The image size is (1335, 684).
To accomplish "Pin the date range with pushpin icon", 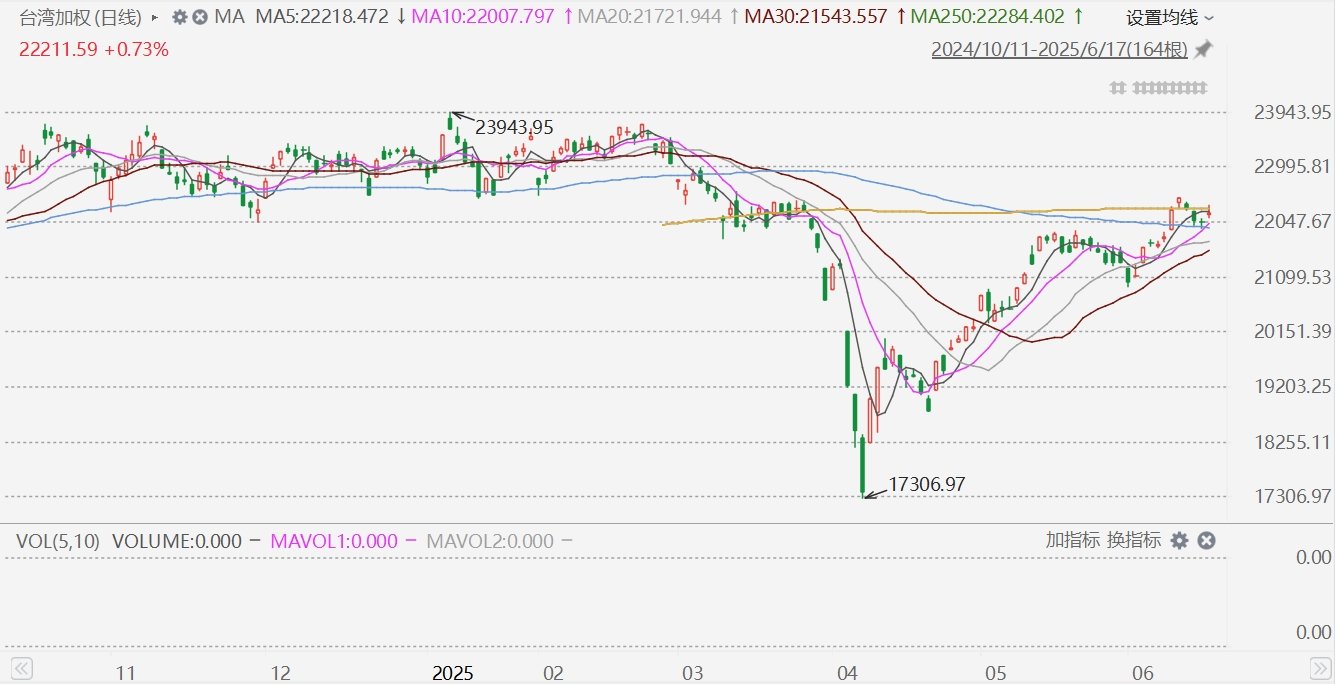I will [1204, 50].
